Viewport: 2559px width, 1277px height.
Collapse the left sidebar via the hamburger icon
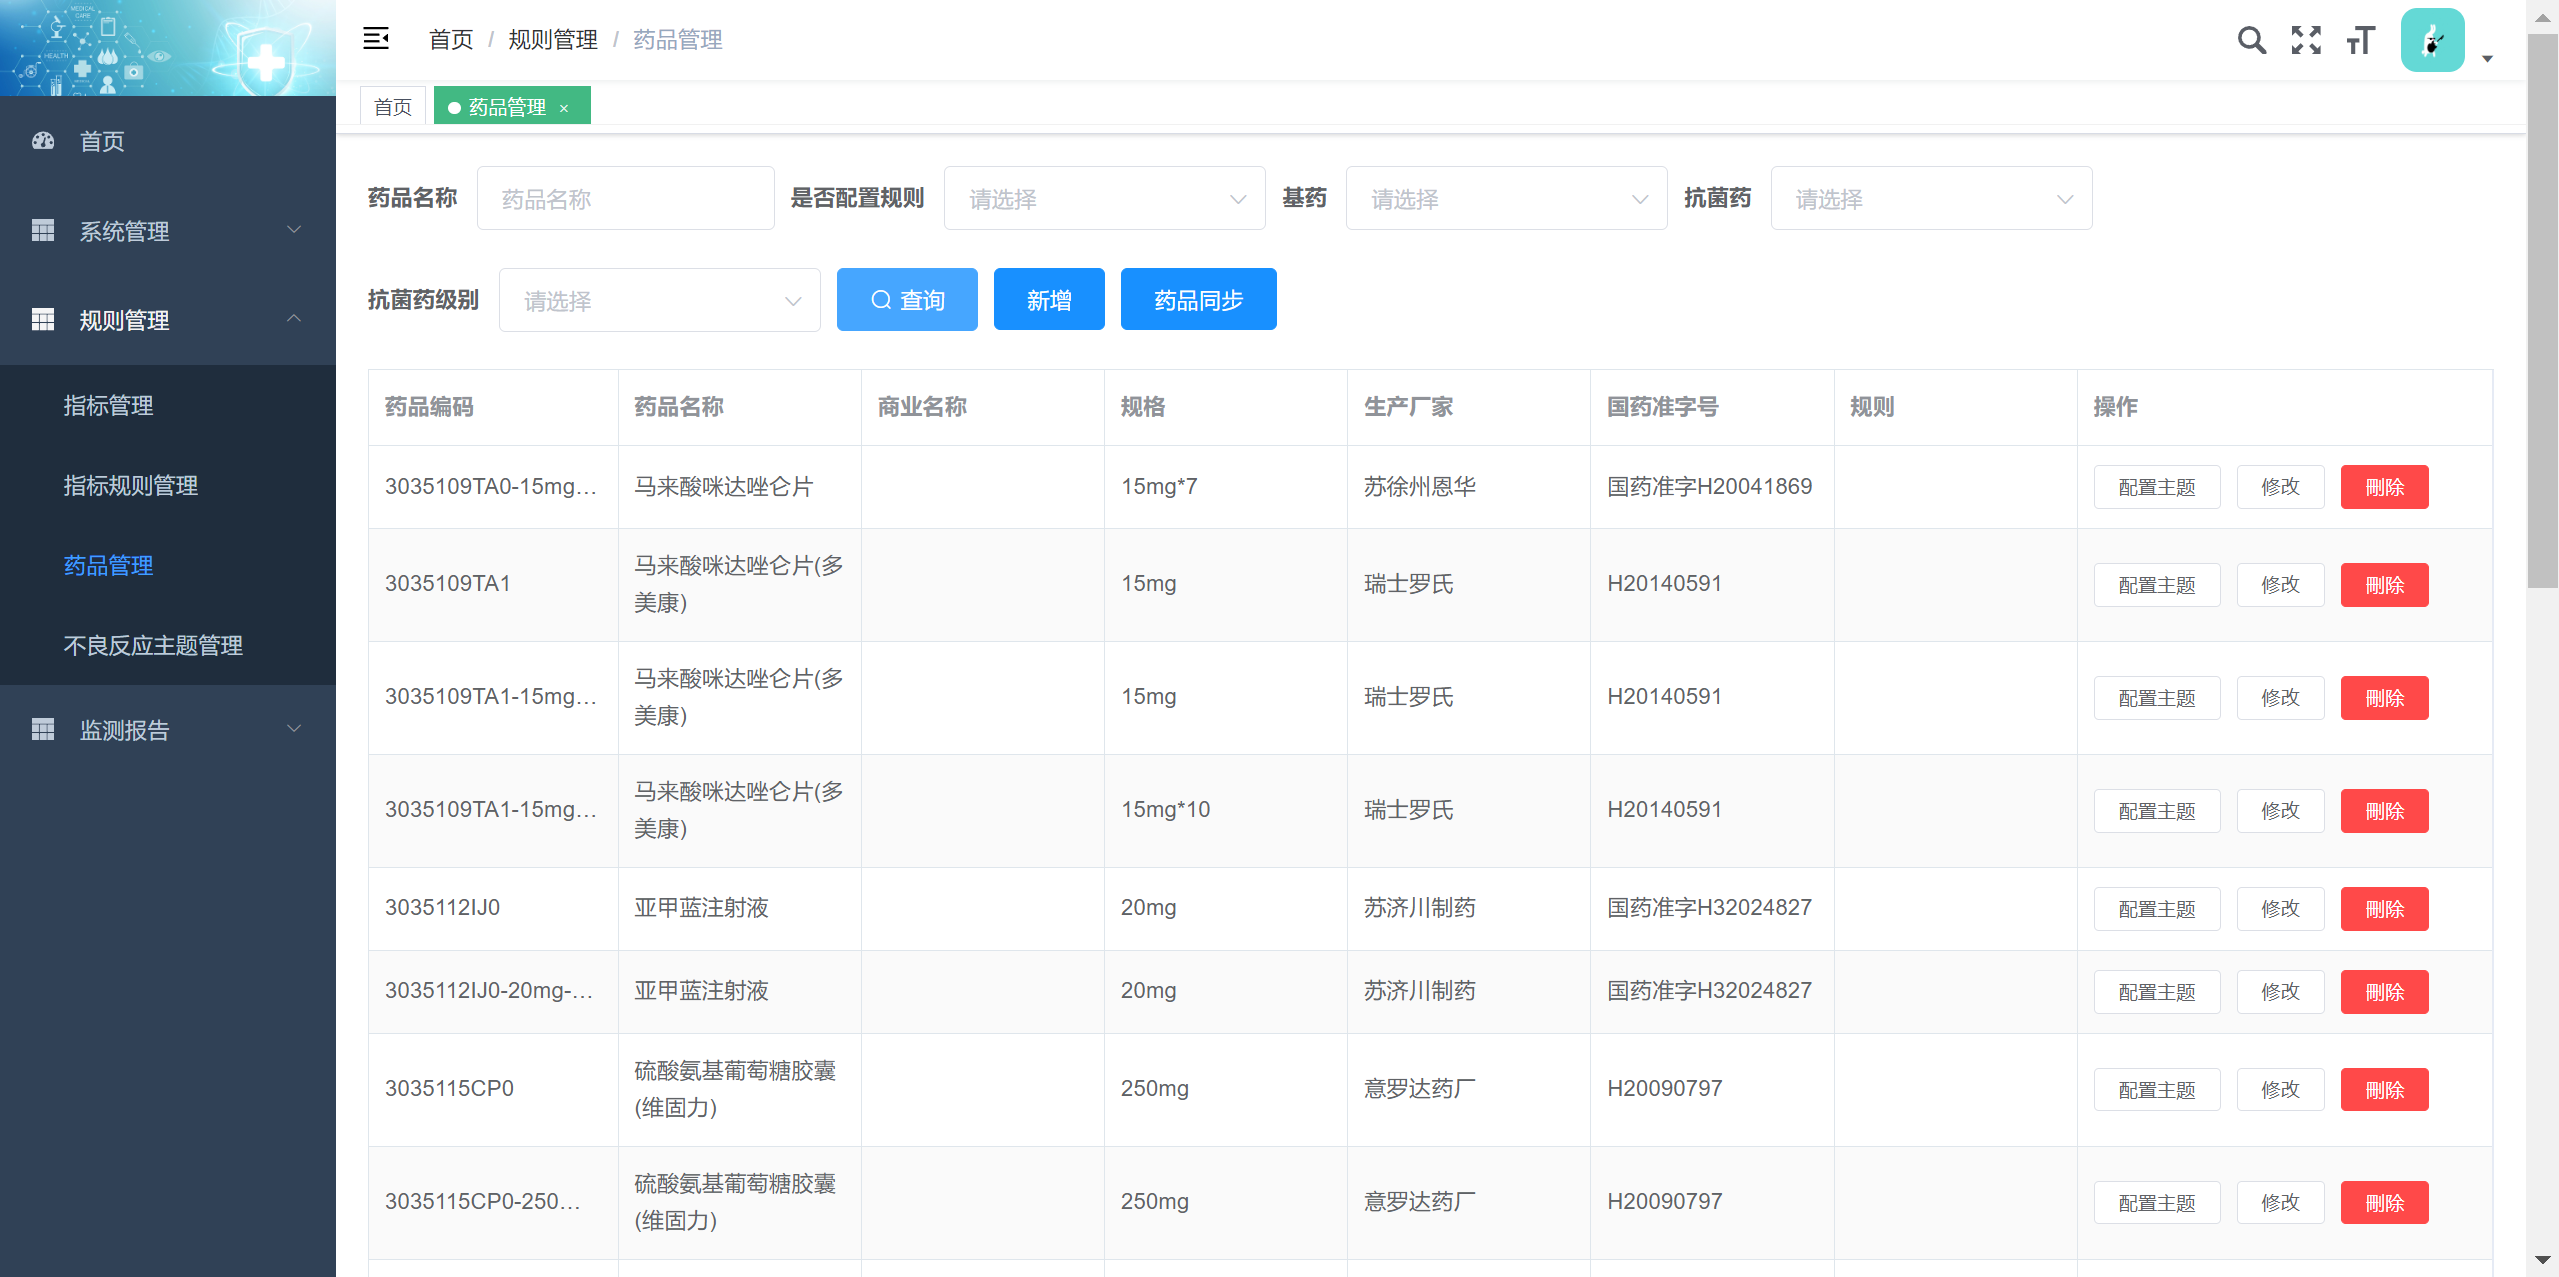pyautogui.click(x=376, y=39)
